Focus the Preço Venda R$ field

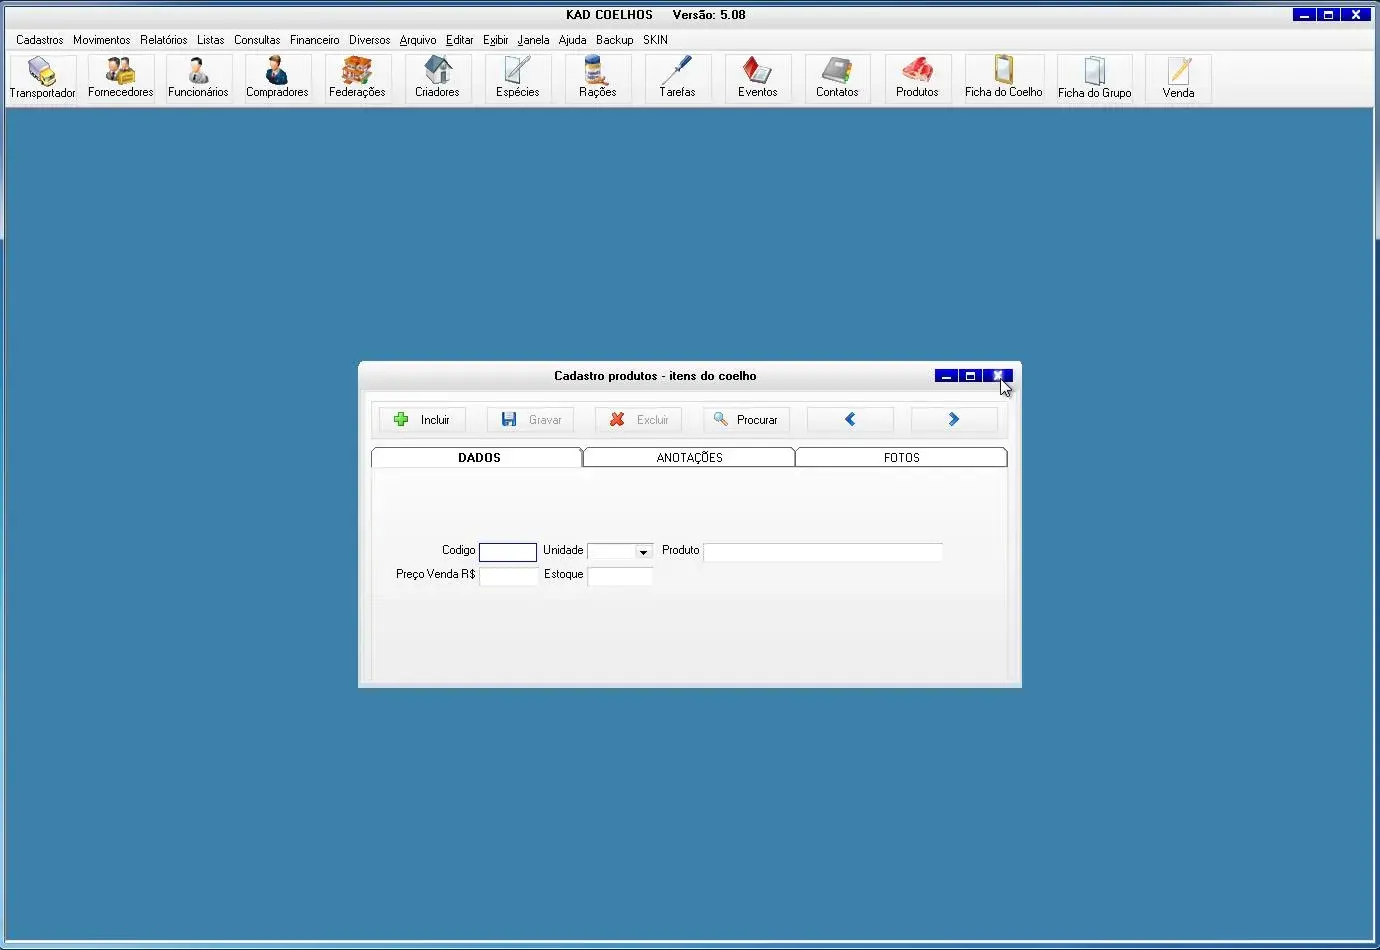(x=508, y=576)
